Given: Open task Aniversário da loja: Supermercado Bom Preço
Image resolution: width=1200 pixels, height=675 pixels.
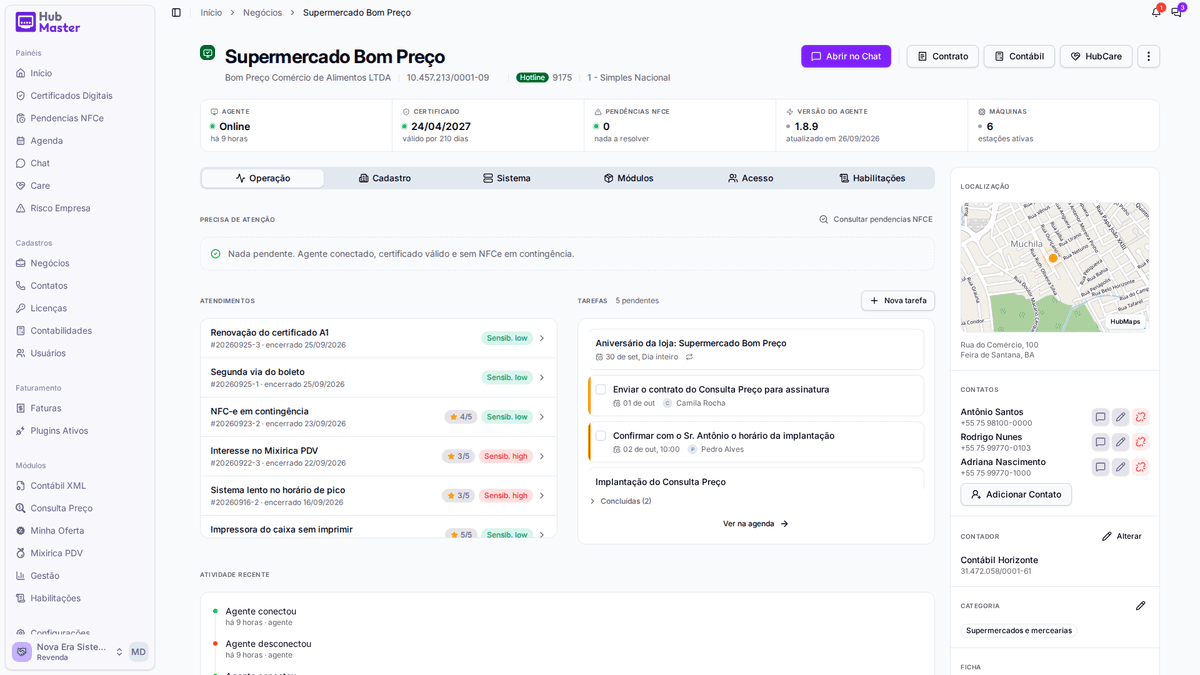Looking at the screenshot, I should (x=756, y=349).
